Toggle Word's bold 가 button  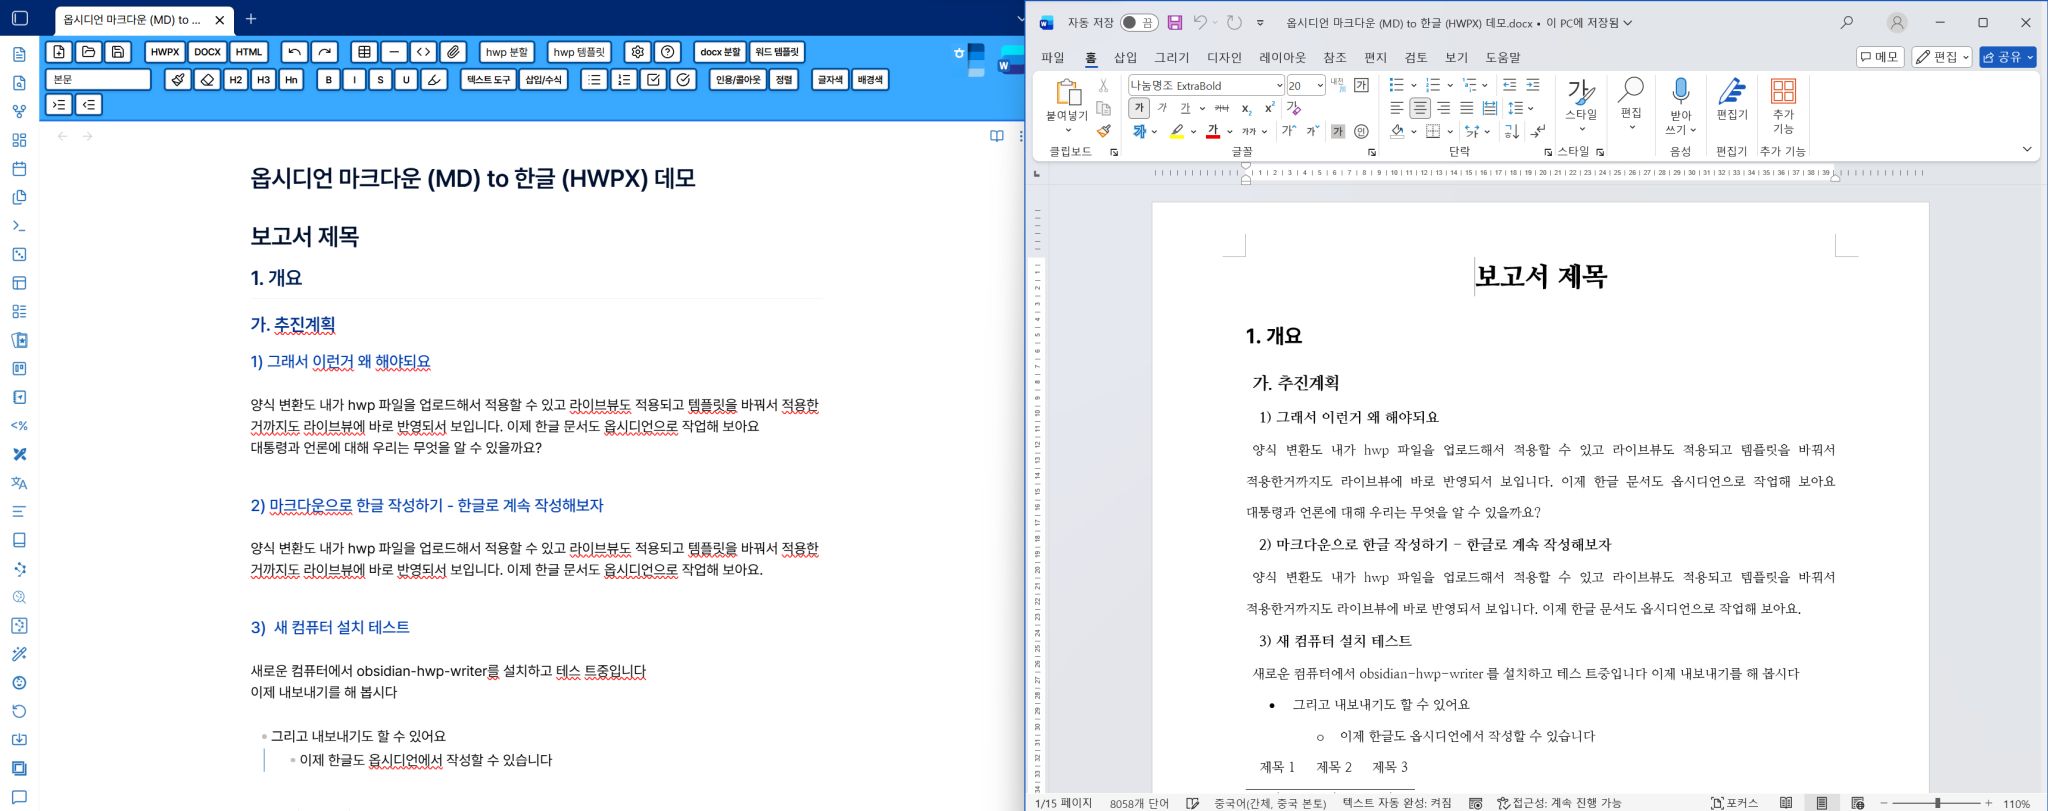pyautogui.click(x=1139, y=108)
